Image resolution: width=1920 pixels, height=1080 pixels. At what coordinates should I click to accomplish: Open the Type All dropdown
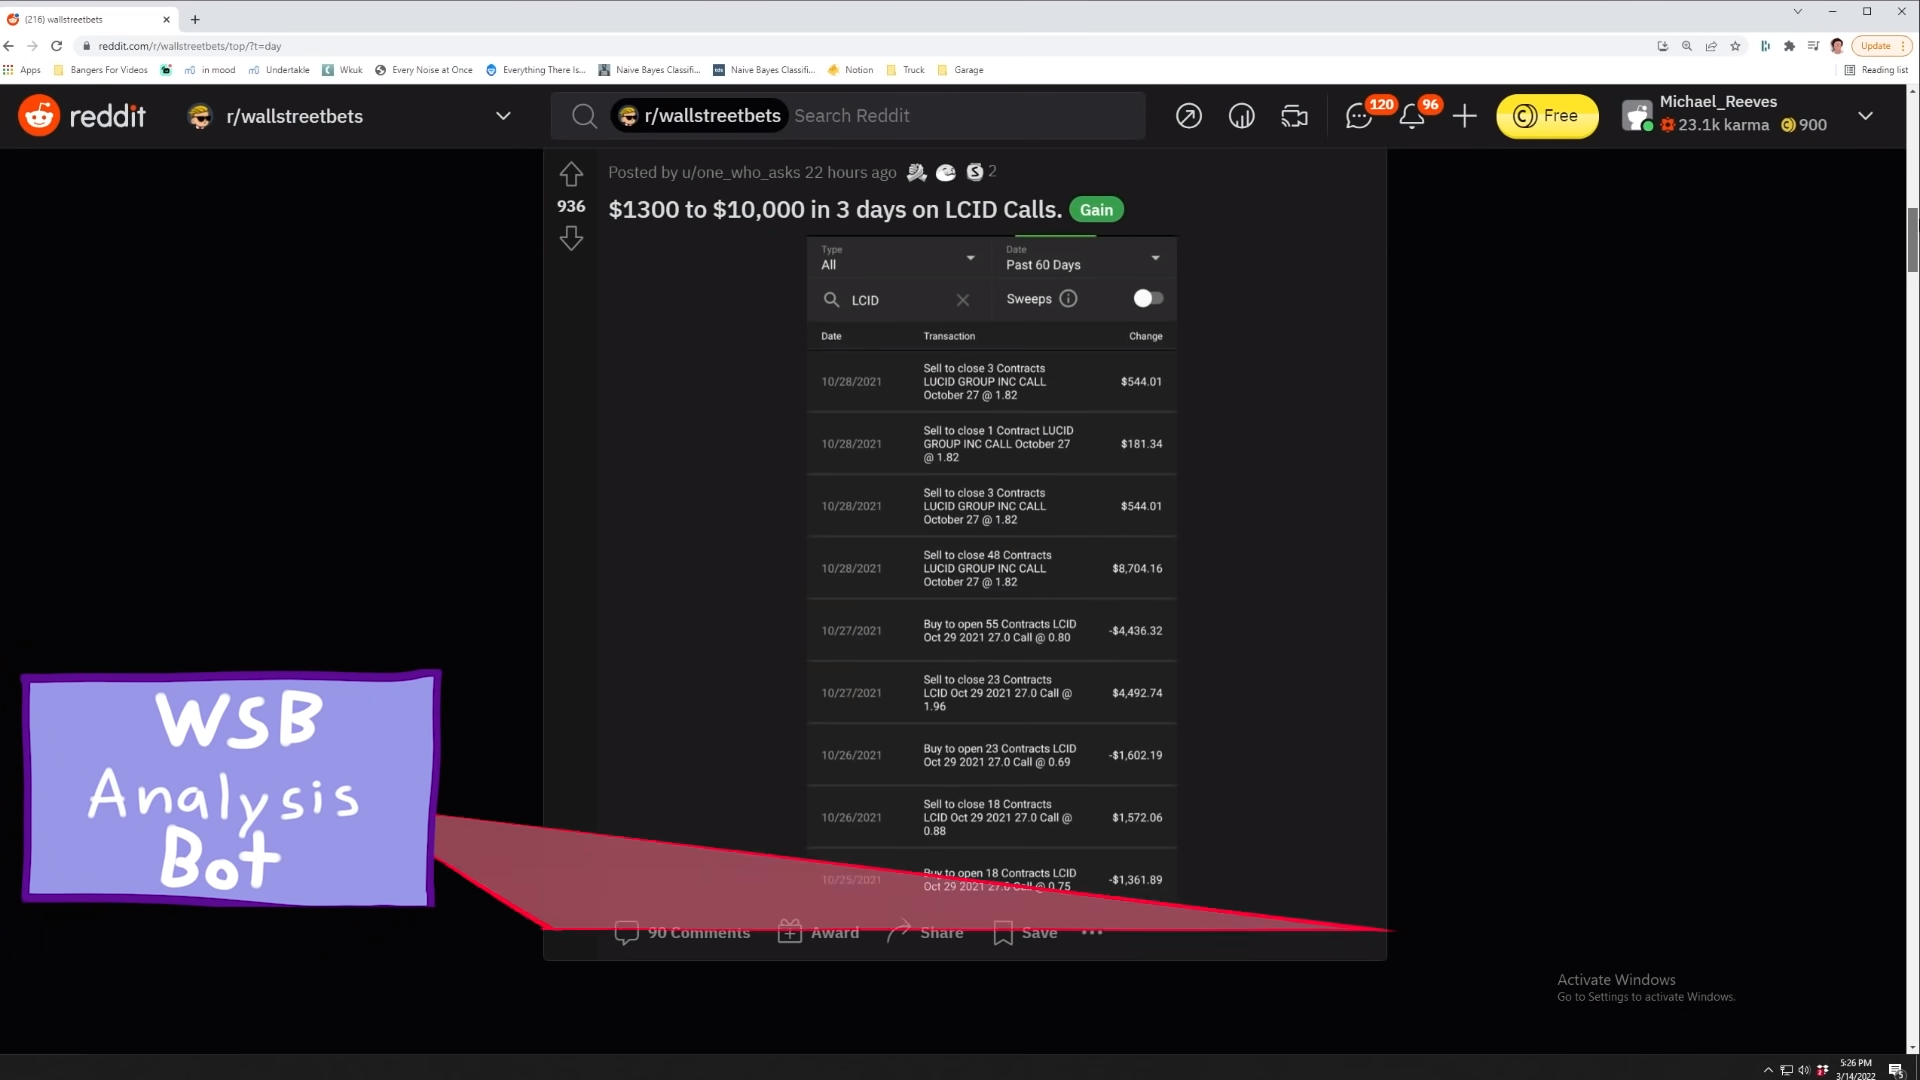[897, 258]
